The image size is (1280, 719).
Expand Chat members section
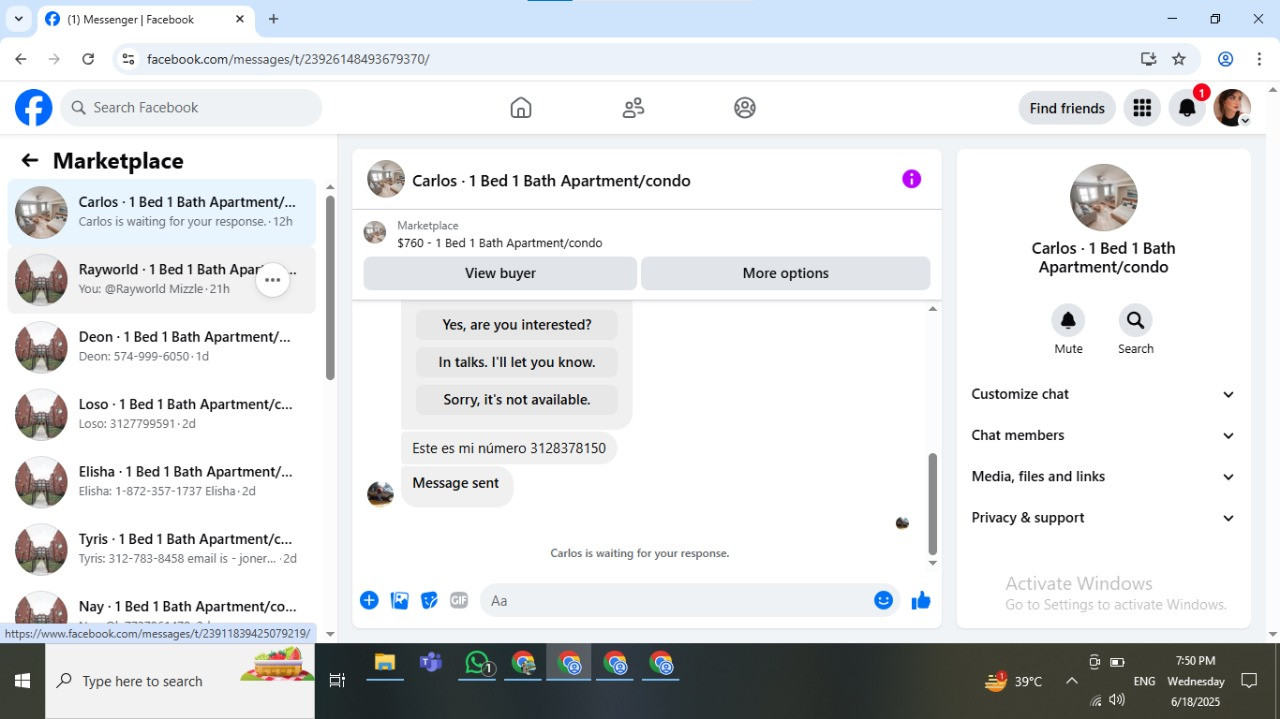point(1103,435)
